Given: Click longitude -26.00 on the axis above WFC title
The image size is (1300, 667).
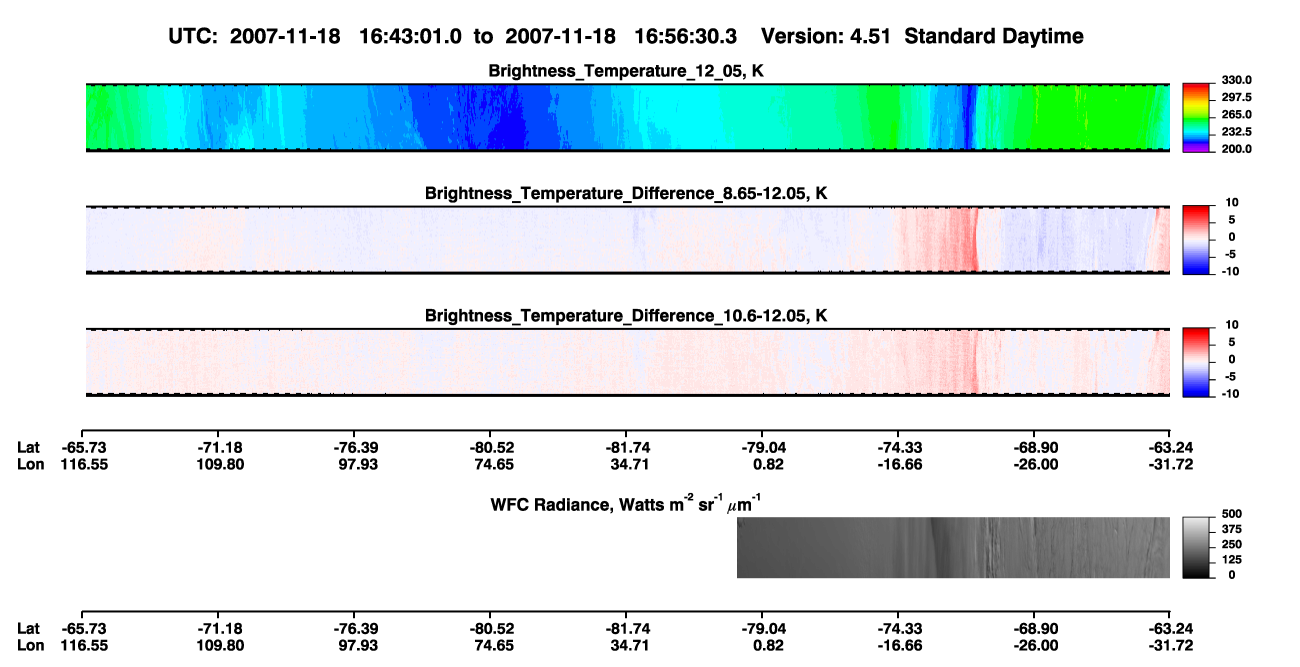Looking at the screenshot, I should tap(1034, 464).
